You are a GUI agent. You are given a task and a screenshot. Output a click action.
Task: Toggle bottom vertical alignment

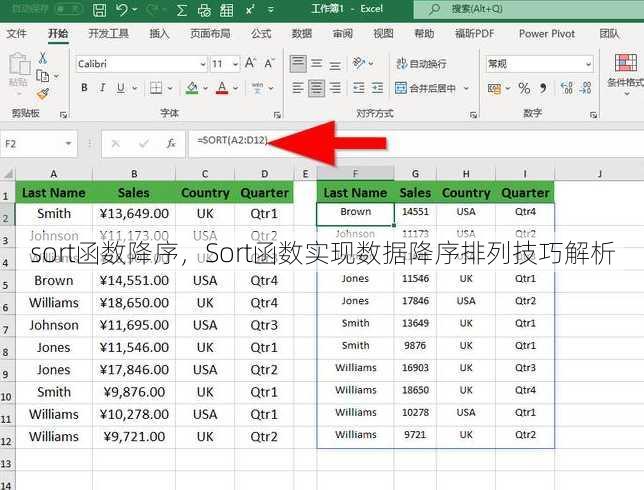tap(335, 64)
